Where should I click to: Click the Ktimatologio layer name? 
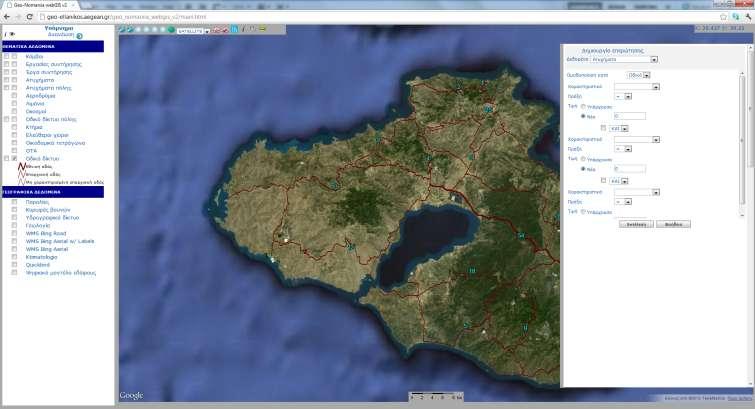[x=41, y=257]
